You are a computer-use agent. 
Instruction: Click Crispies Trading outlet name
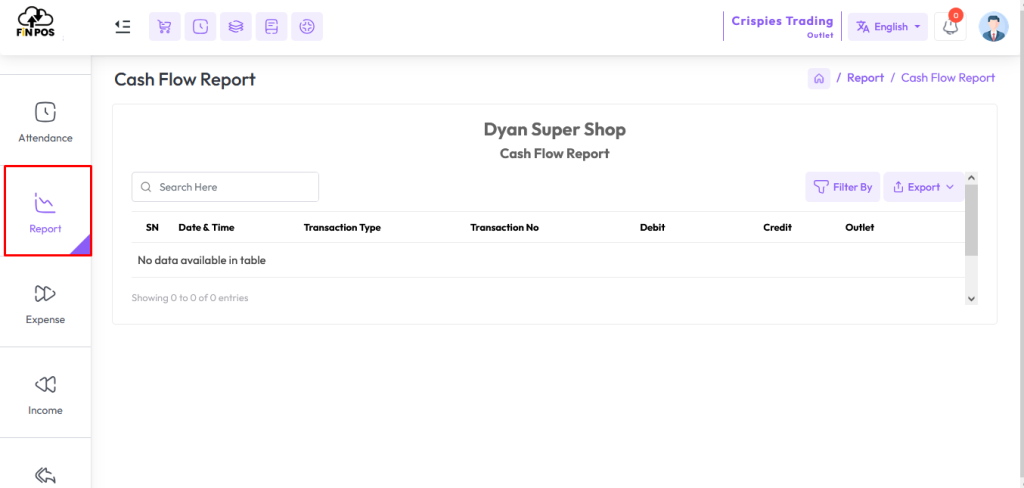tap(782, 21)
